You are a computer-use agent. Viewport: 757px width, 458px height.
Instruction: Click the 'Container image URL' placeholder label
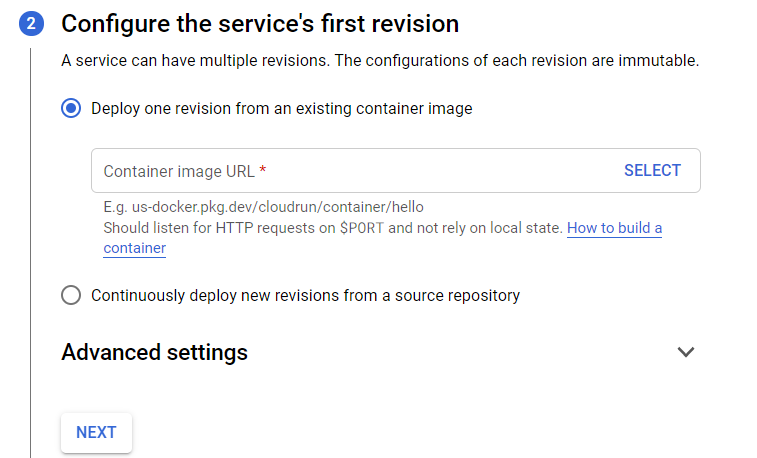tap(179, 171)
